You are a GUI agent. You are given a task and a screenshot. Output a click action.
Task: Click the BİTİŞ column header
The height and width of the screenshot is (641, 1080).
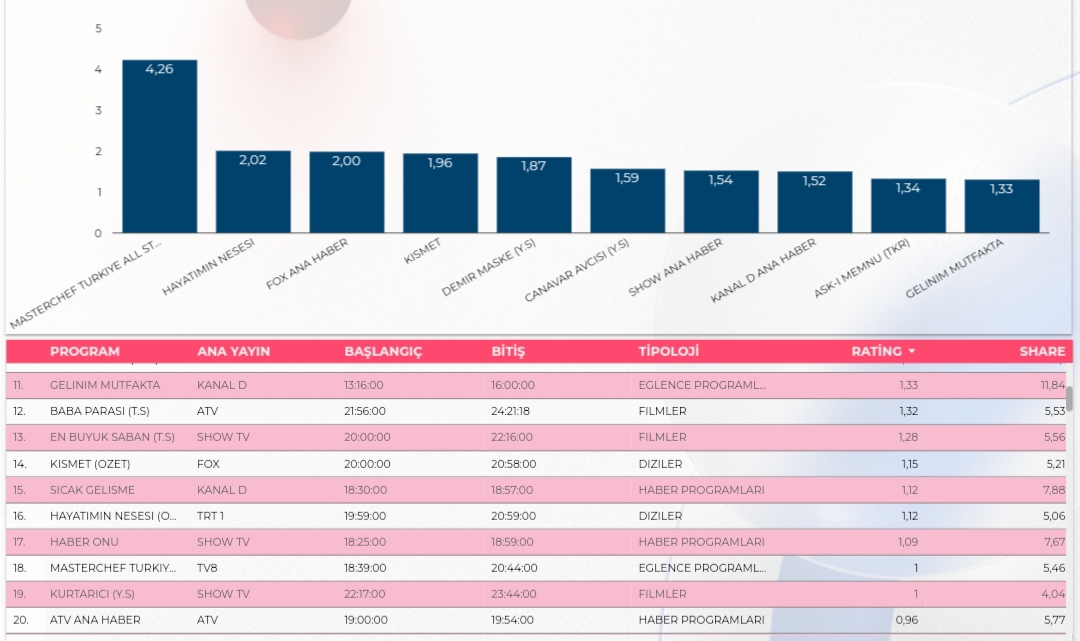click(x=508, y=352)
